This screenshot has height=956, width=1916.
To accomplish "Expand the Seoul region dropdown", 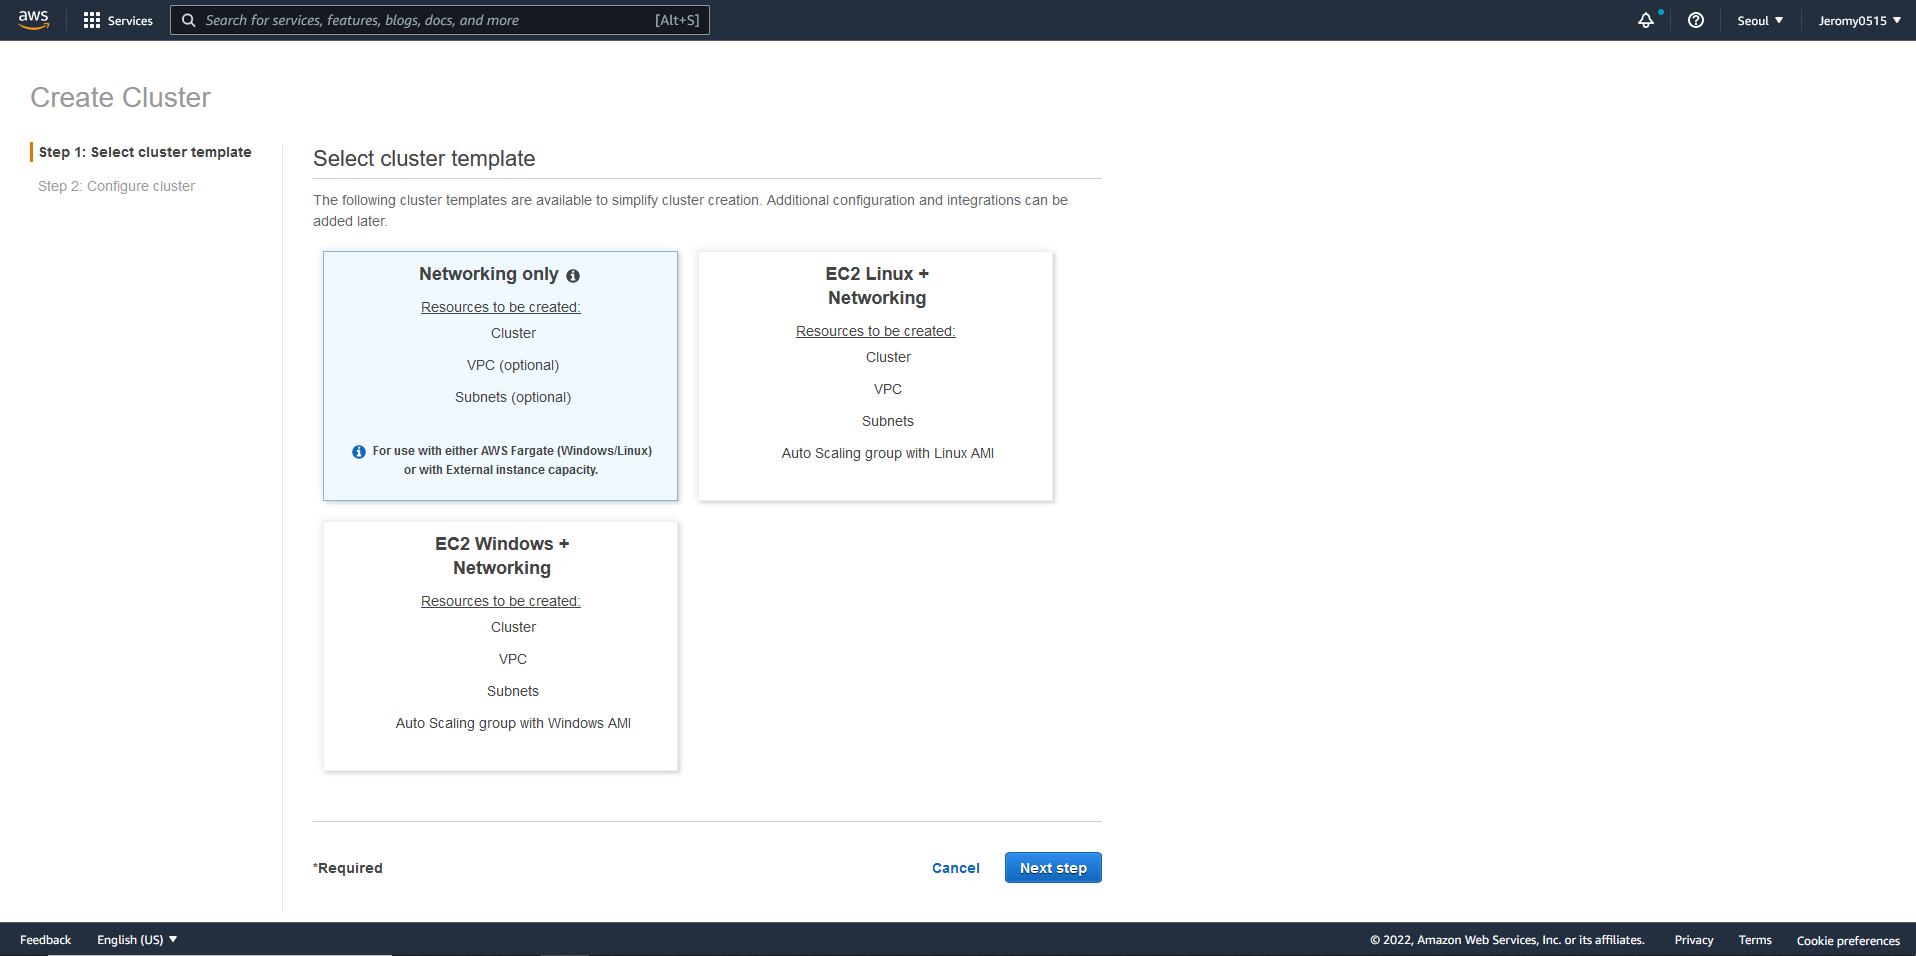I will pos(1760,20).
